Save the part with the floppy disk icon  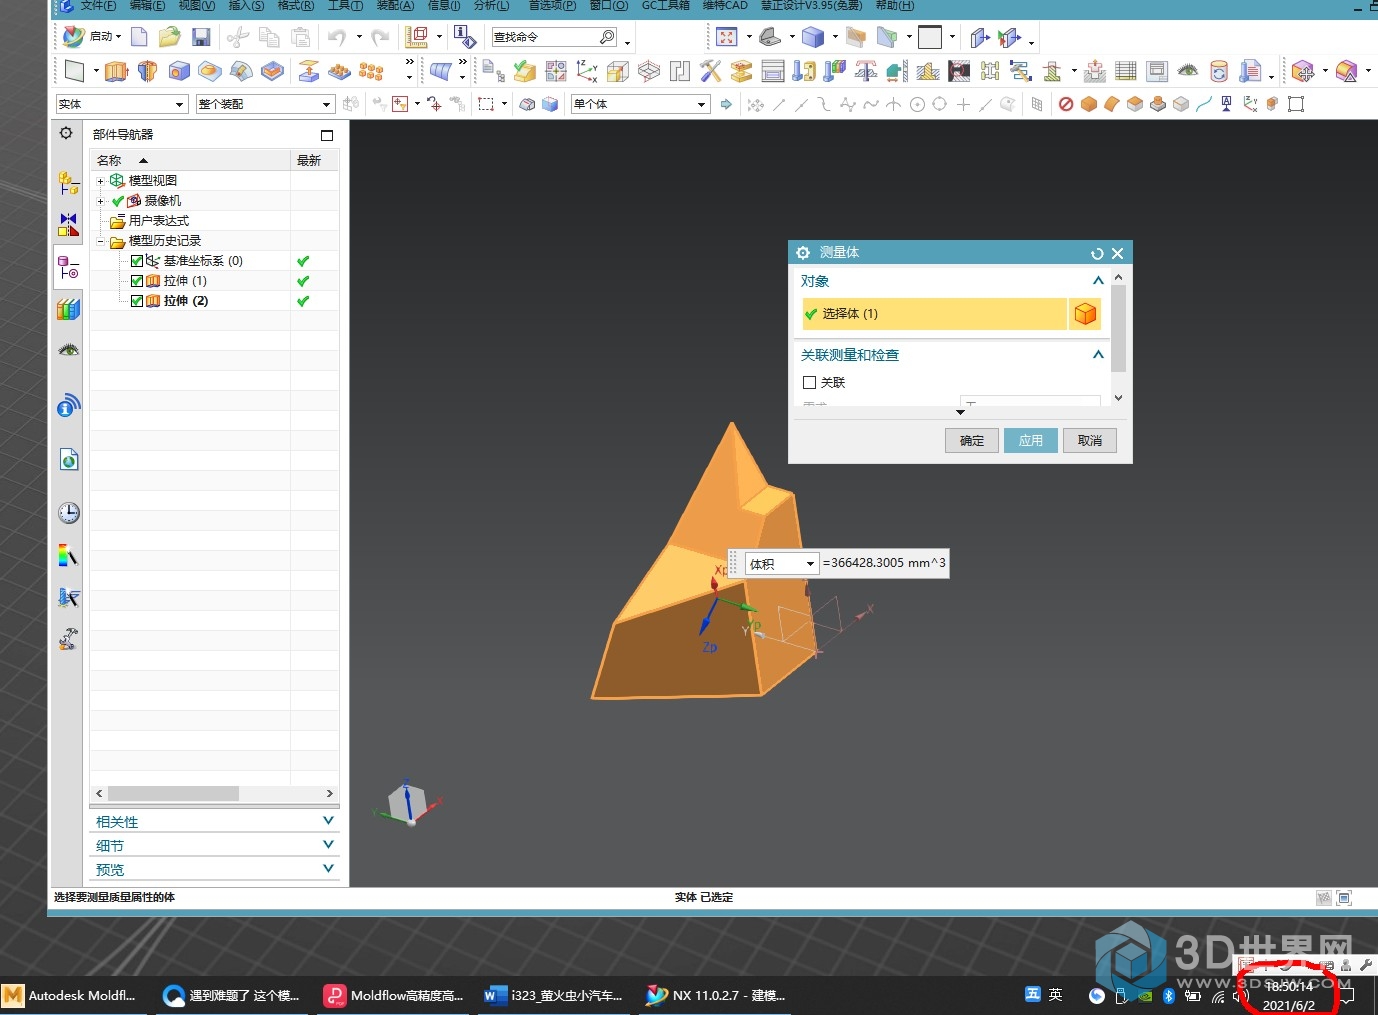(201, 37)
